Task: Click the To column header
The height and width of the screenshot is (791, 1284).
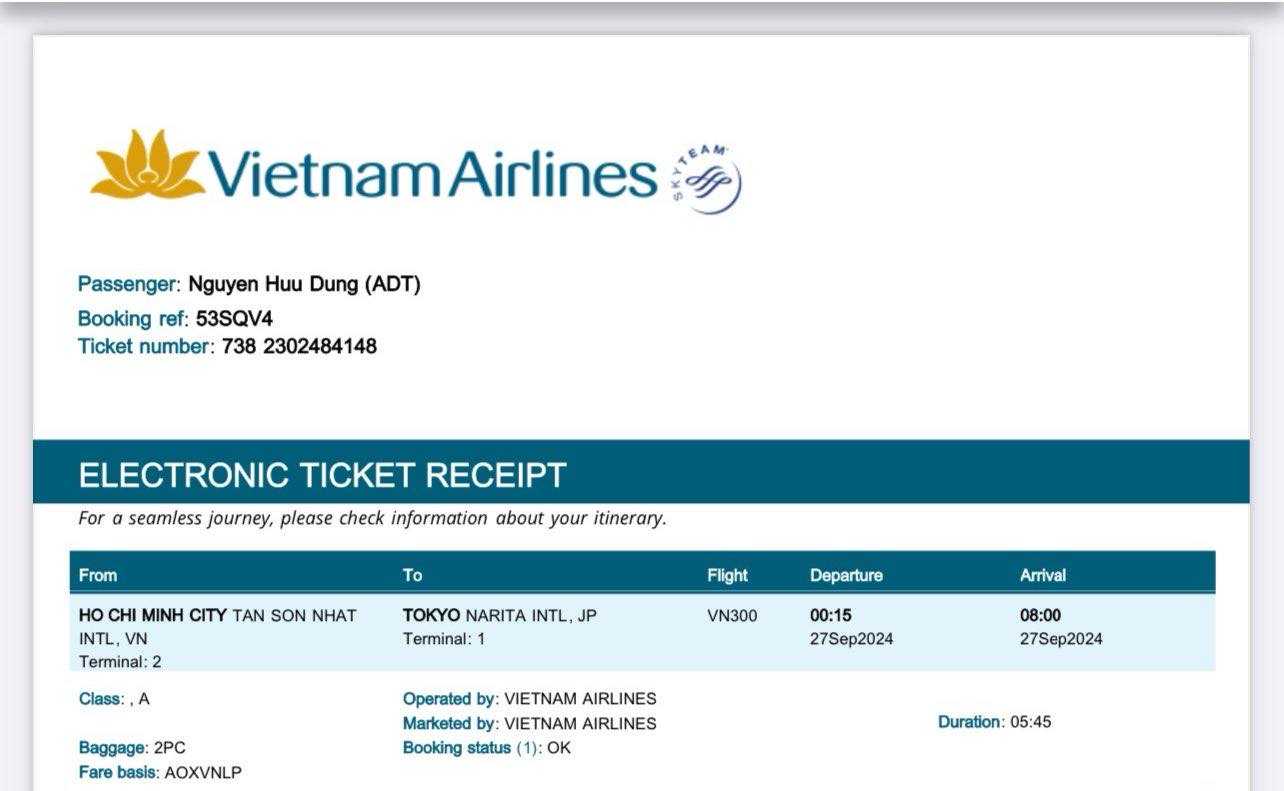Action: [412, 575]
